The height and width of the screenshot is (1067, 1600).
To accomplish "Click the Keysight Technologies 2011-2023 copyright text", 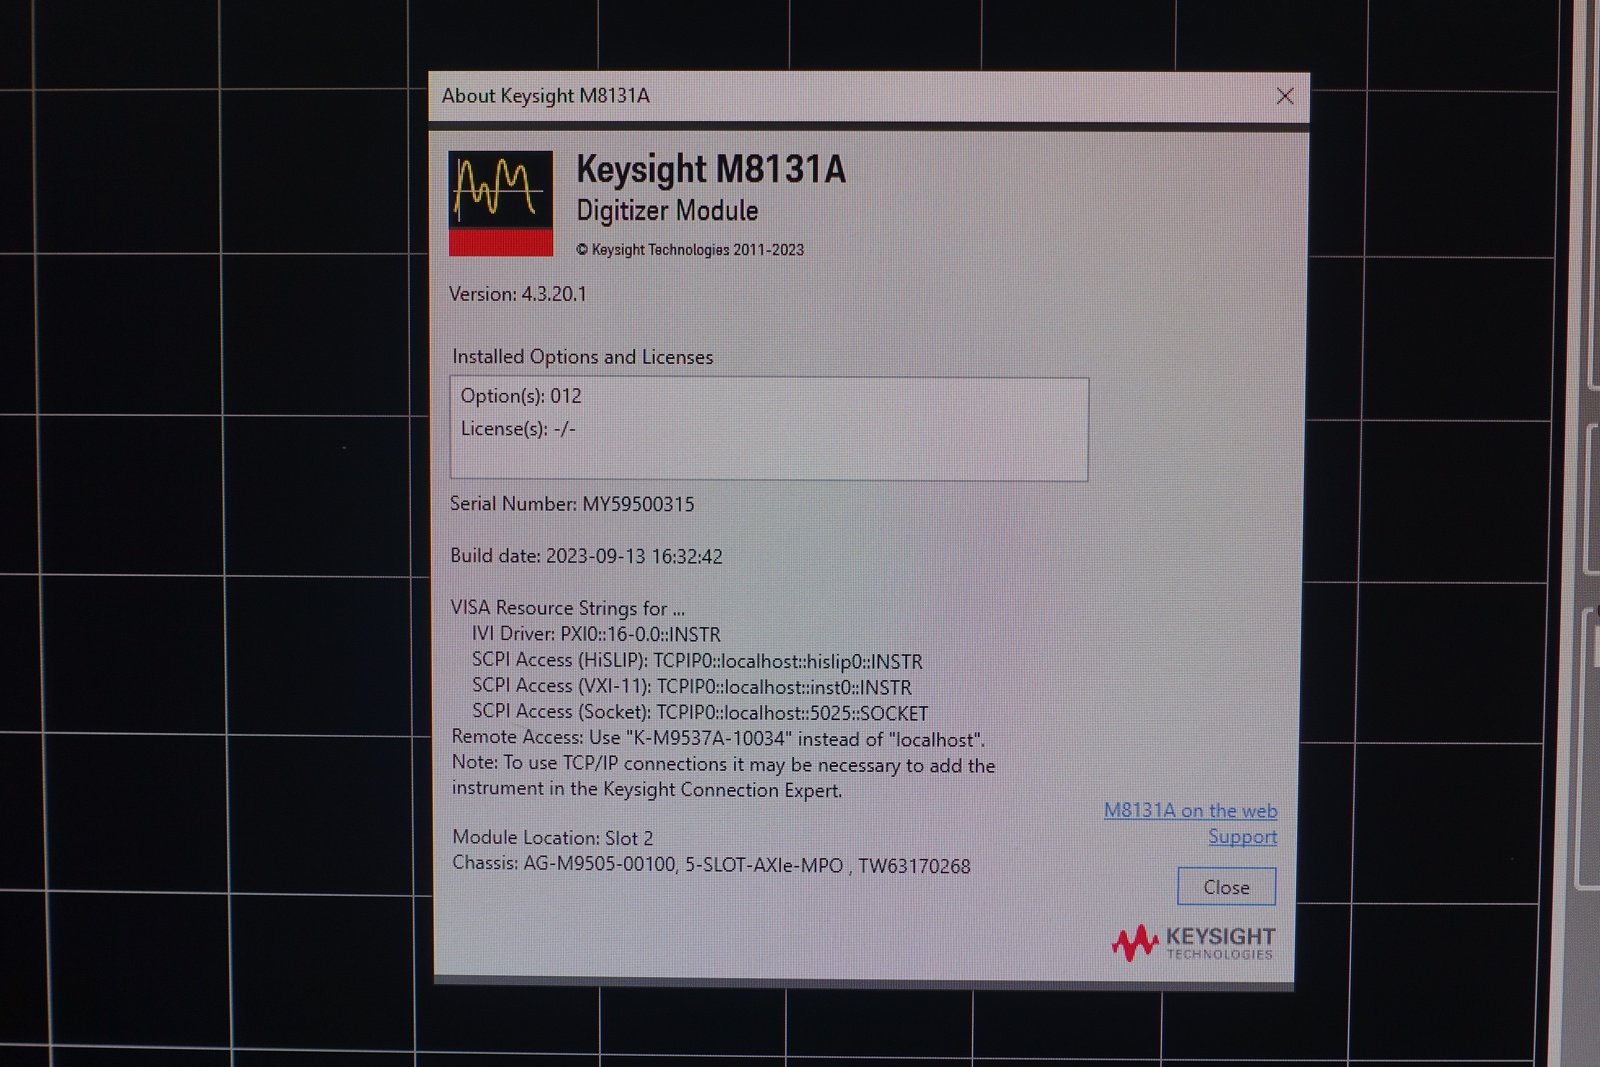I will (x=690, y=250).
